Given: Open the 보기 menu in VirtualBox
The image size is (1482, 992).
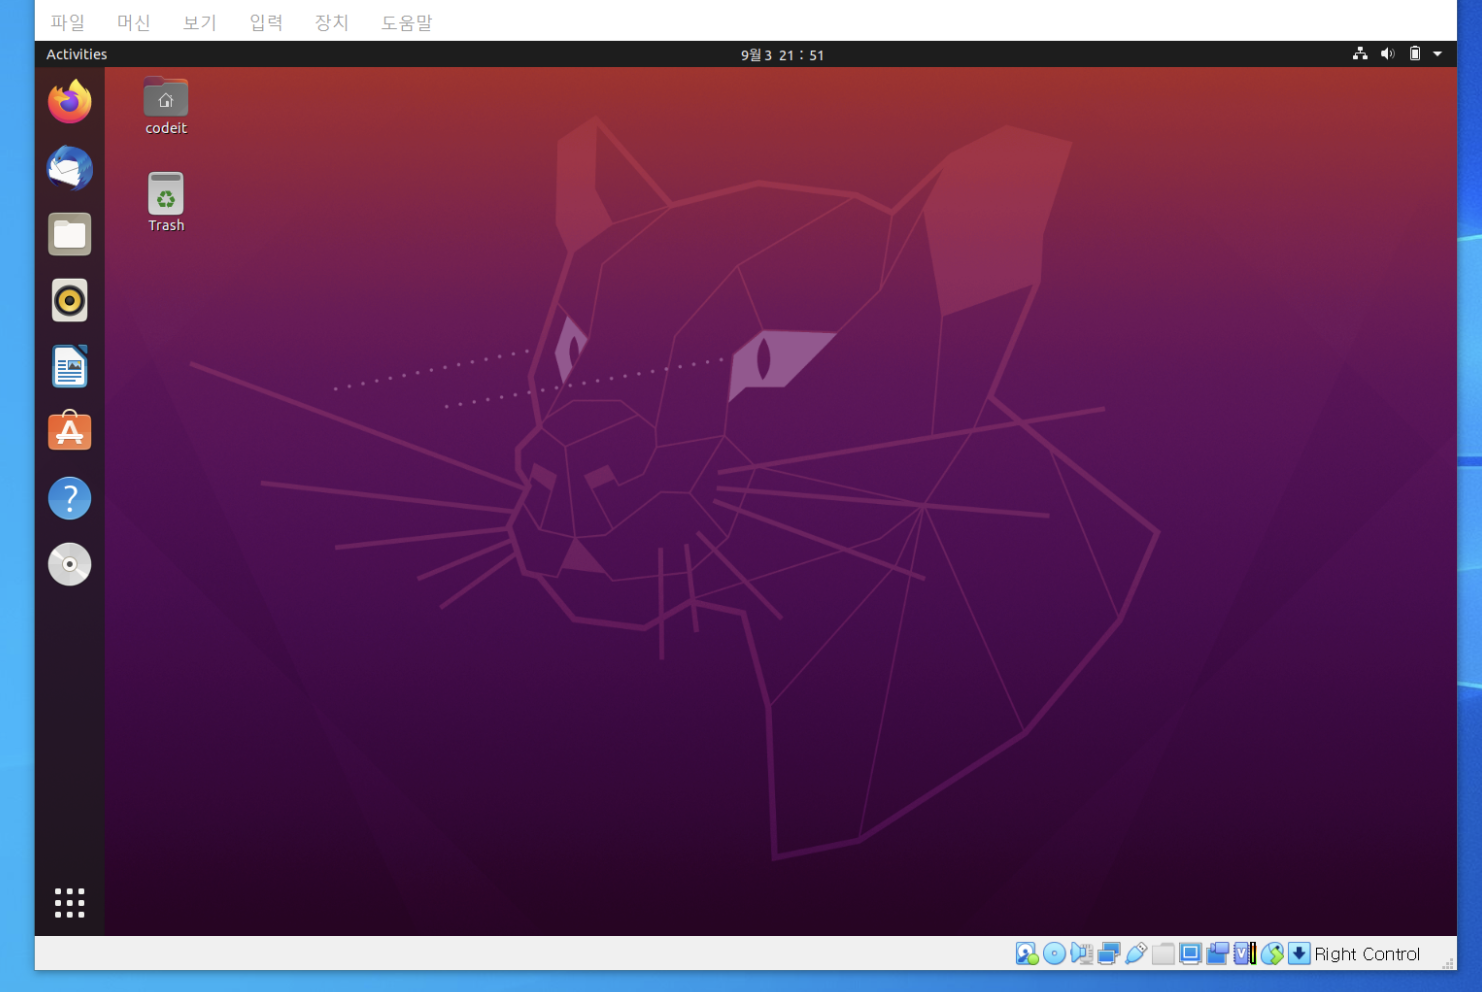Looking at the screenshot, I should [x=199, y=22].
